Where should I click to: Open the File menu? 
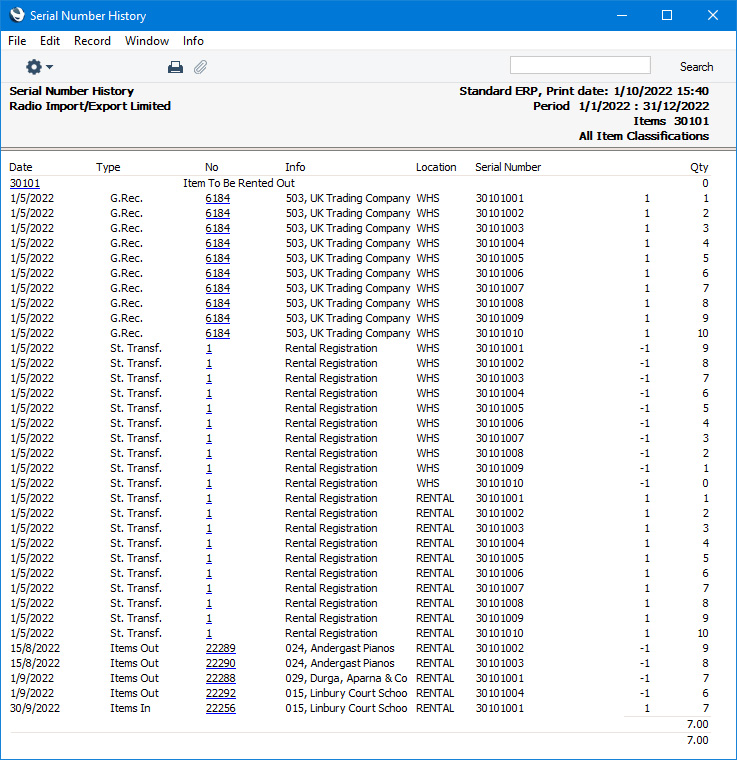point(17,41)
